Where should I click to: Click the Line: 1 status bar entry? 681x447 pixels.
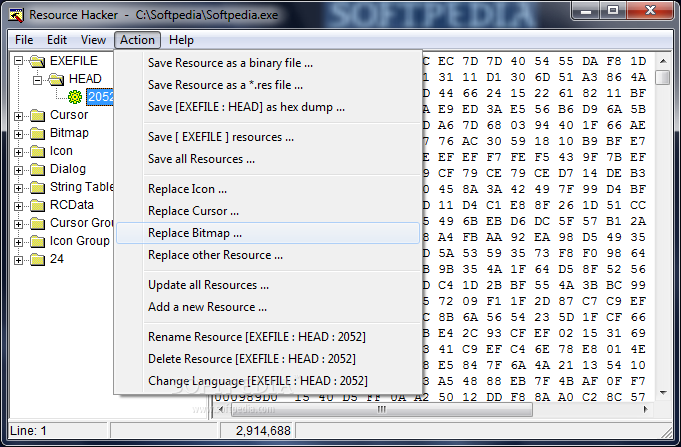coord(28,430)
